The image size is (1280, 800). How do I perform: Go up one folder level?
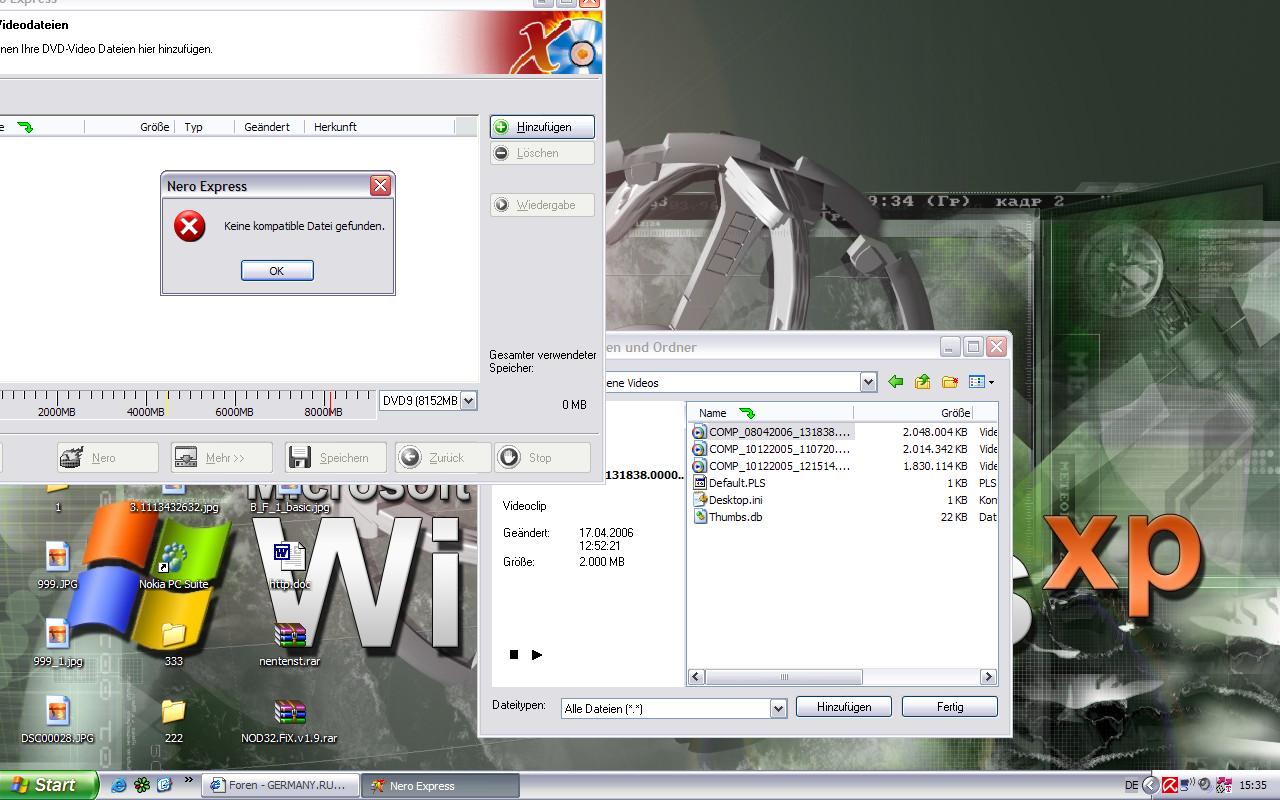click(x=922, y=382)
